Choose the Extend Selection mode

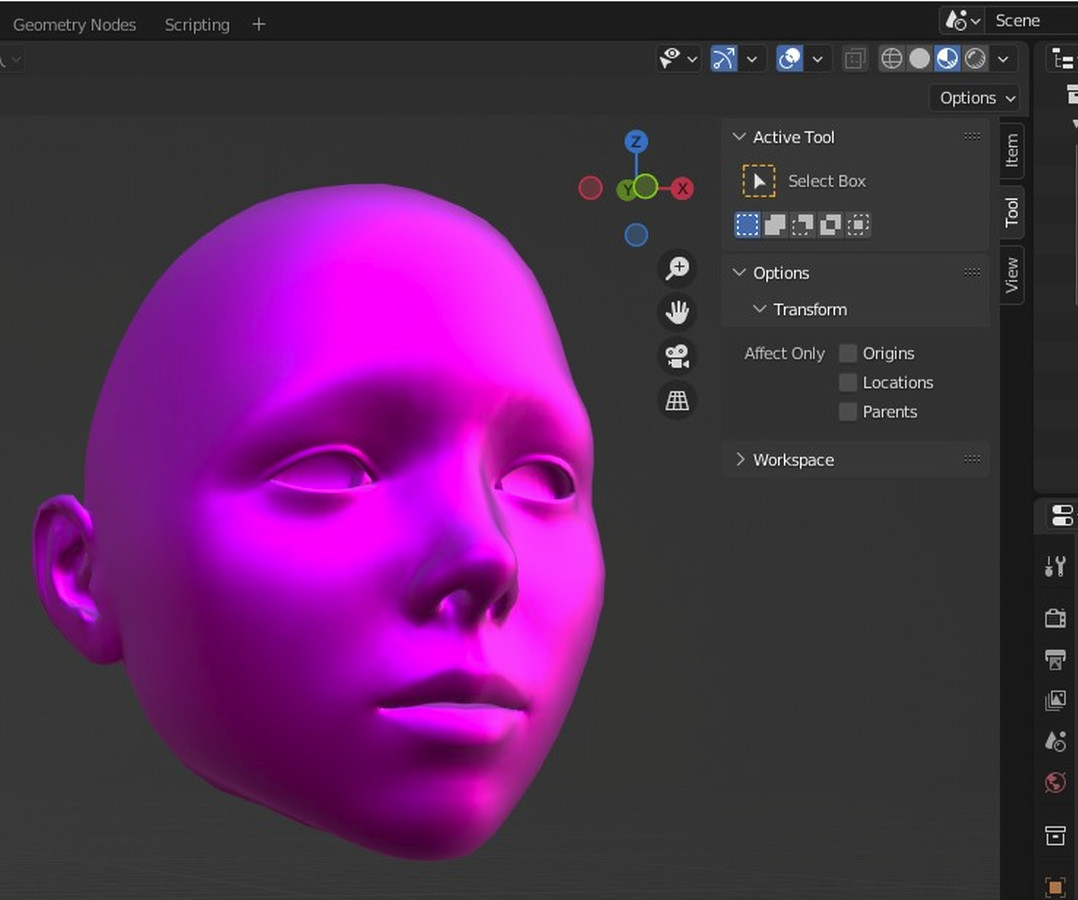(775, 225)
